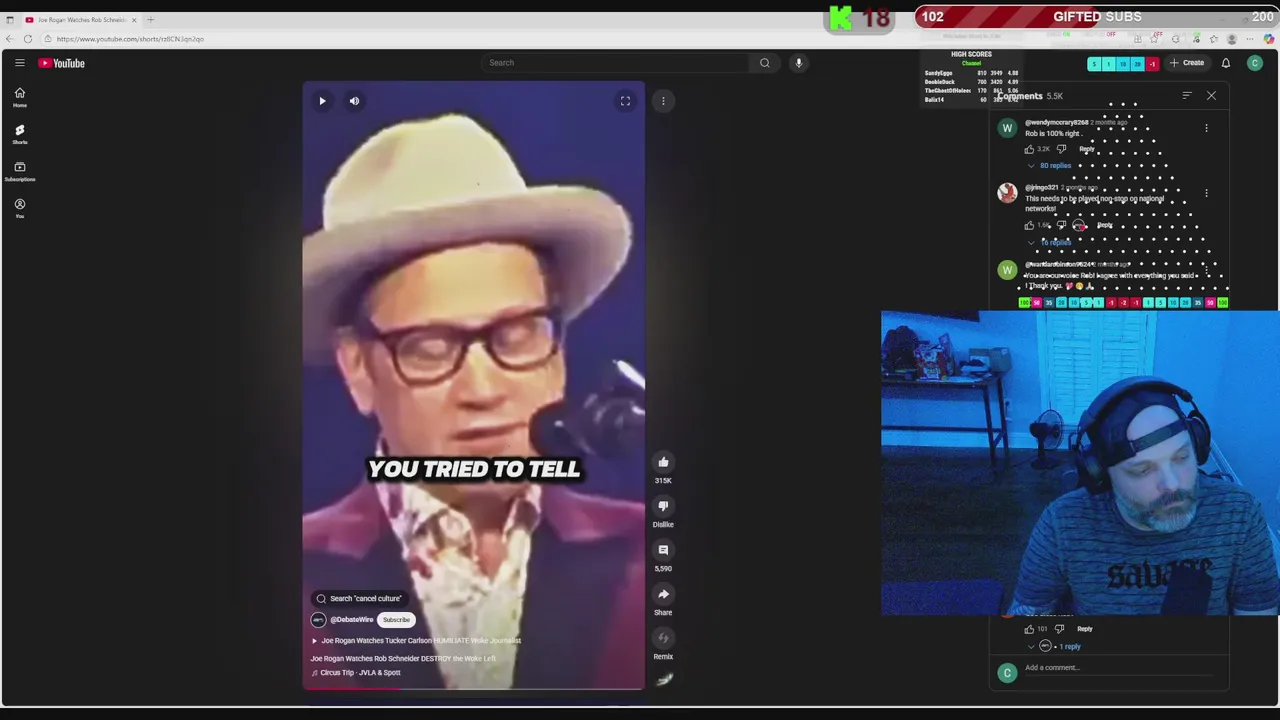Open the Circus Trip · JVLA & Spott sound link

coord(356,673)
